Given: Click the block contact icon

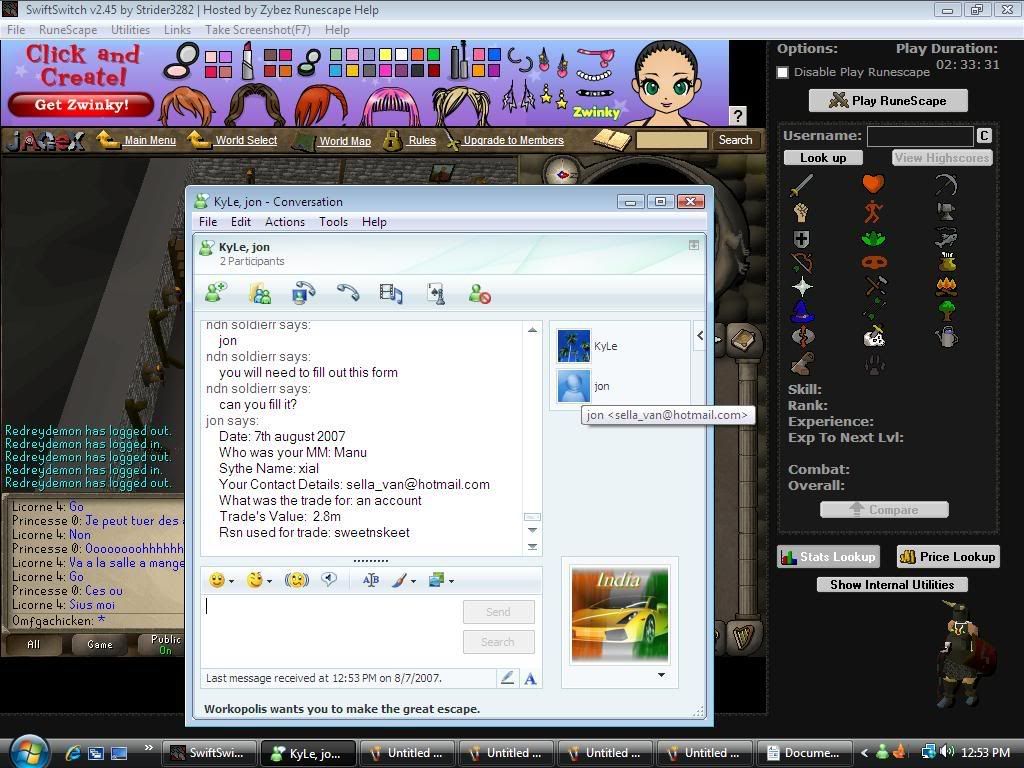Looking at the screenshot, I should pos(479,293).
